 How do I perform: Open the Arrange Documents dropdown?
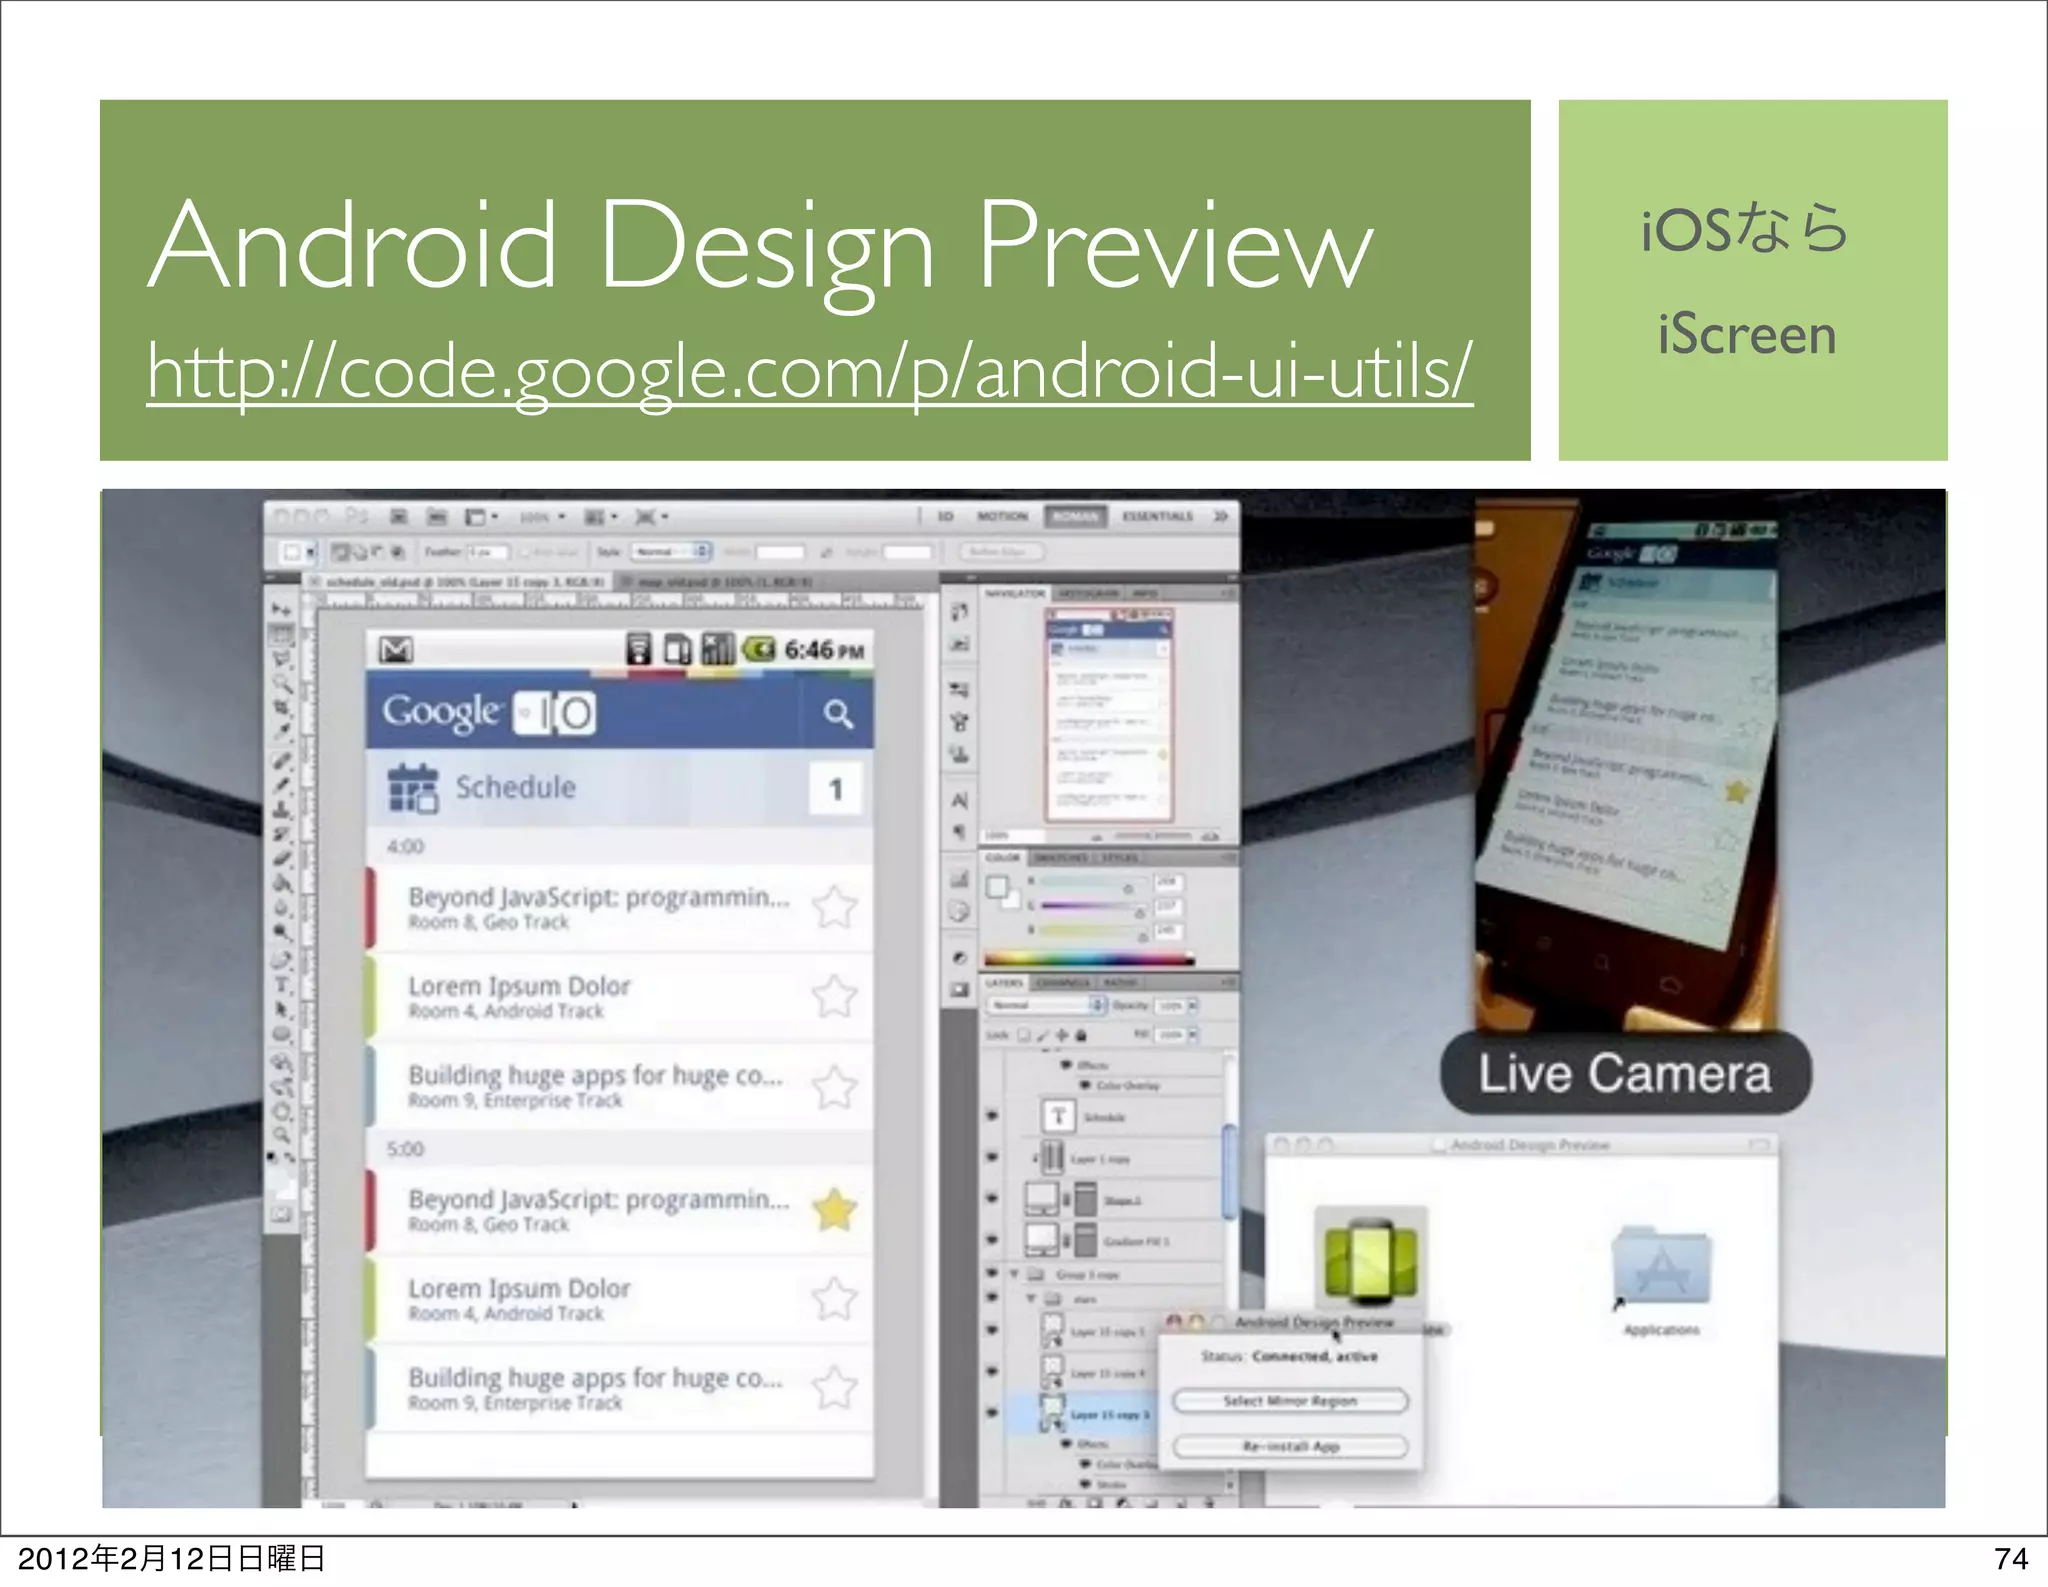[x=601, y=517]
